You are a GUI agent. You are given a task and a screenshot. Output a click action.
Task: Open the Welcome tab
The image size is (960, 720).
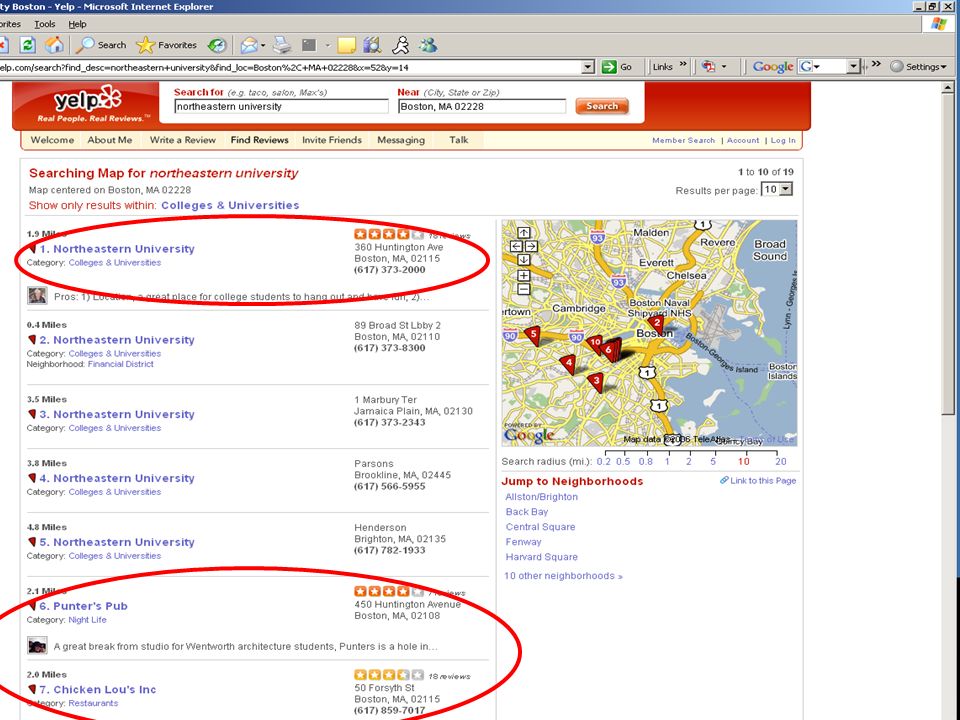click(52, 140)
